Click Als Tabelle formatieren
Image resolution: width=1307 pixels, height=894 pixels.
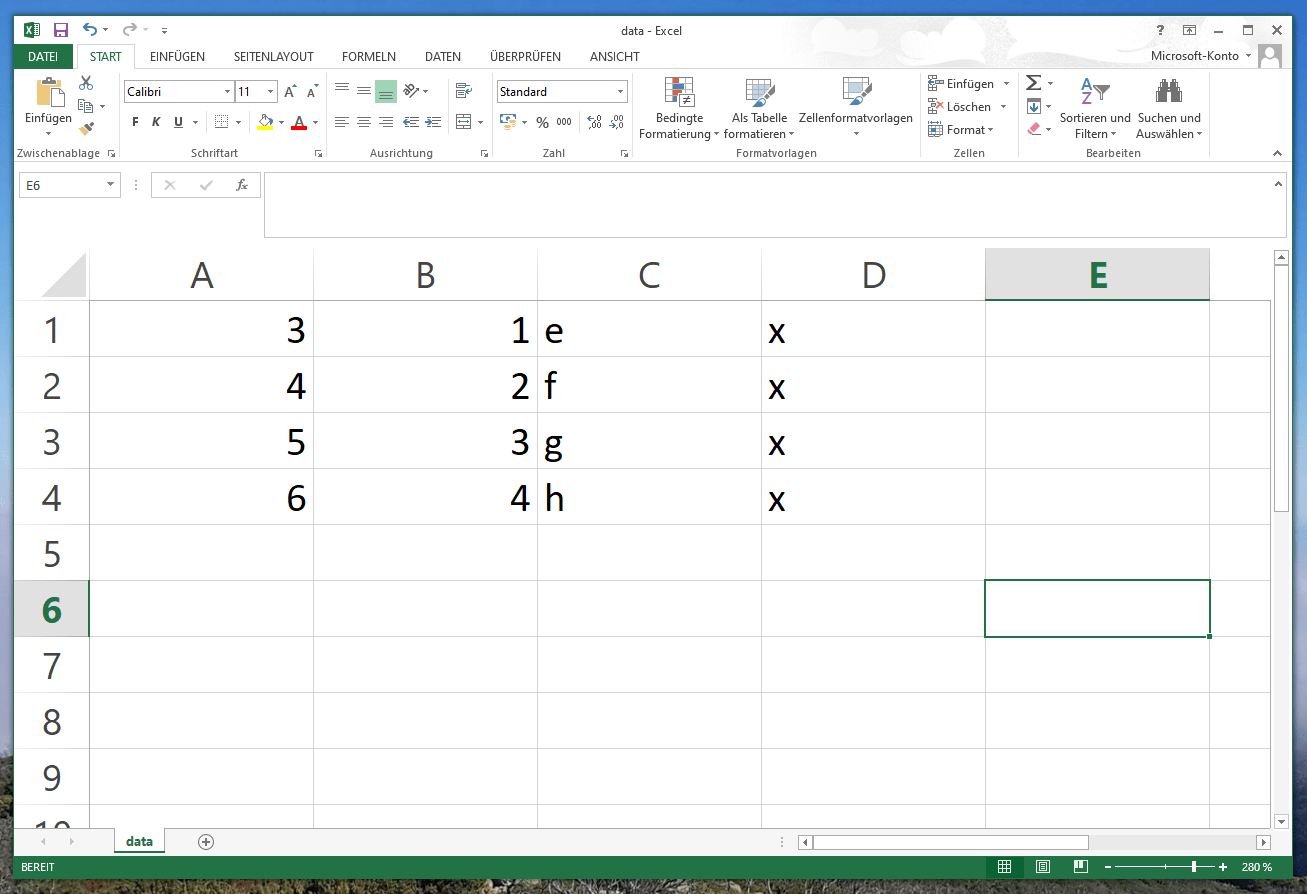tap(758, 105)
